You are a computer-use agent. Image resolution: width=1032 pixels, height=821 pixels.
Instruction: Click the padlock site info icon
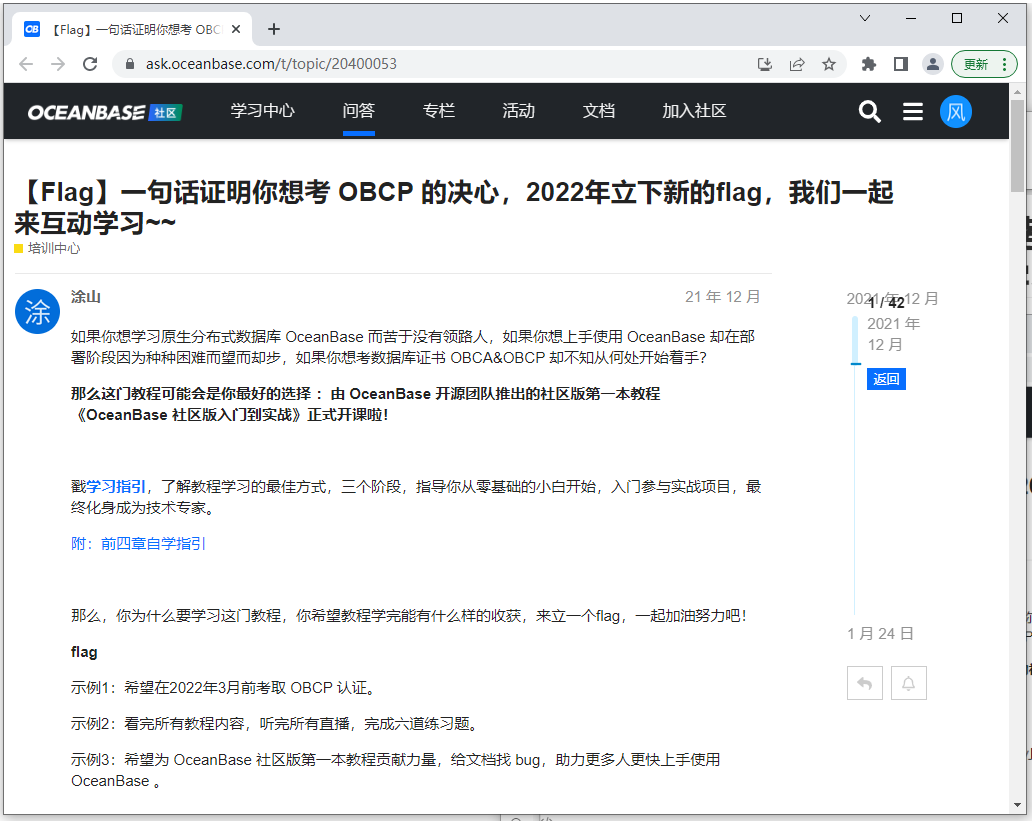(x=130, y=64)
